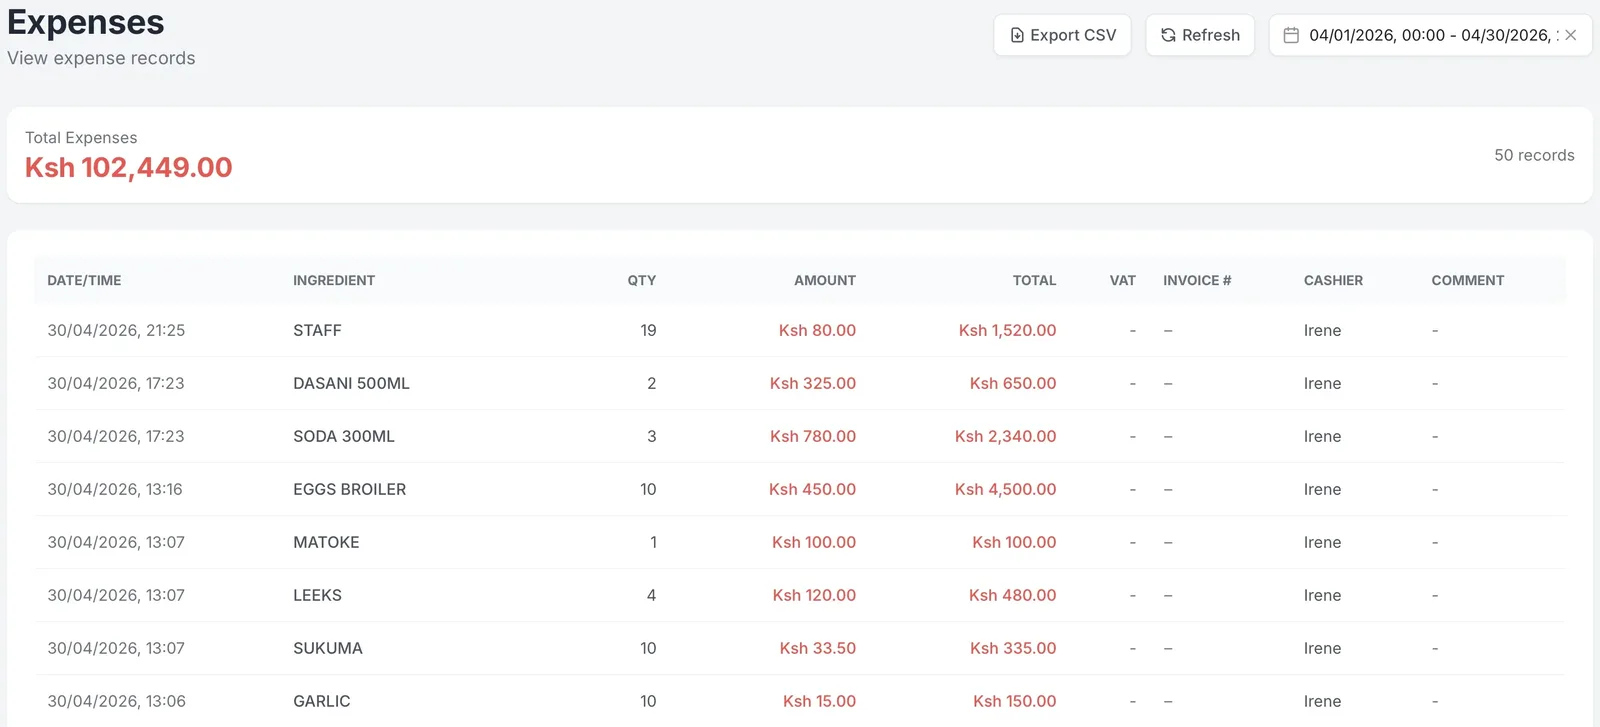Viewport: 1600px width, 727px height.
Task: Click the TOTAL column header
Action: click(1034, 281)
